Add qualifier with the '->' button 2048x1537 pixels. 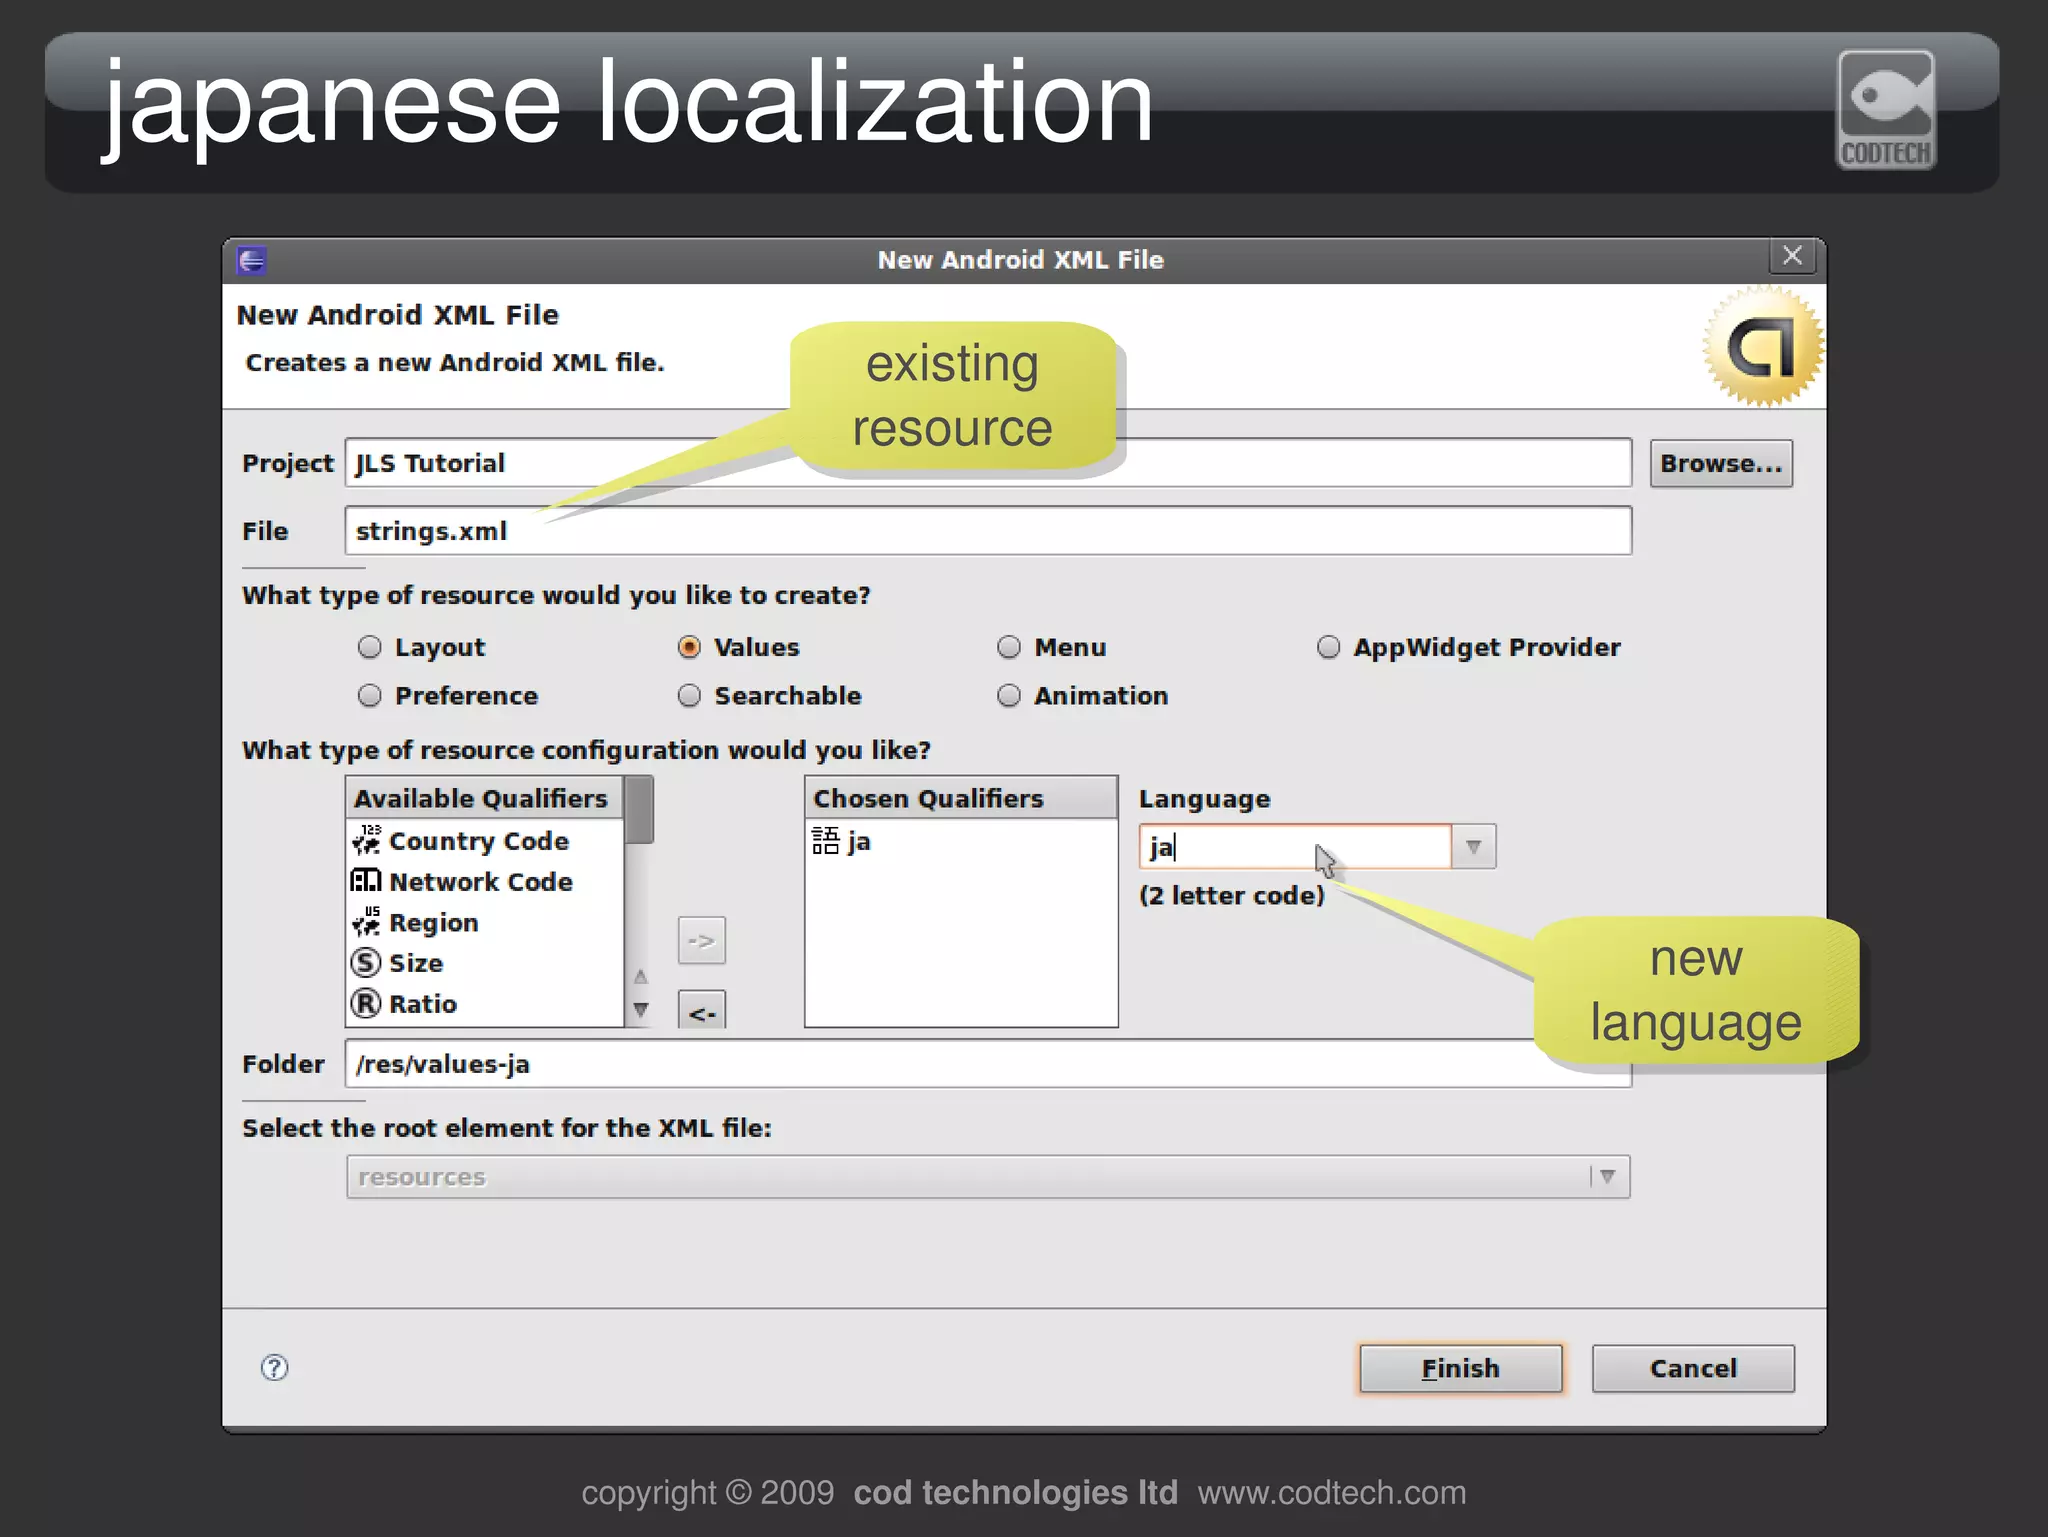[x=701, y=941]
